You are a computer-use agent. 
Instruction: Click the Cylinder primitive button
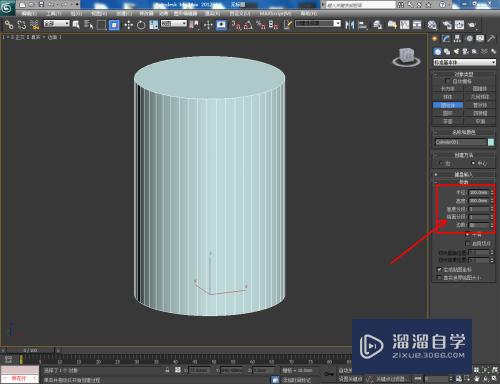[x=448, y=105]
